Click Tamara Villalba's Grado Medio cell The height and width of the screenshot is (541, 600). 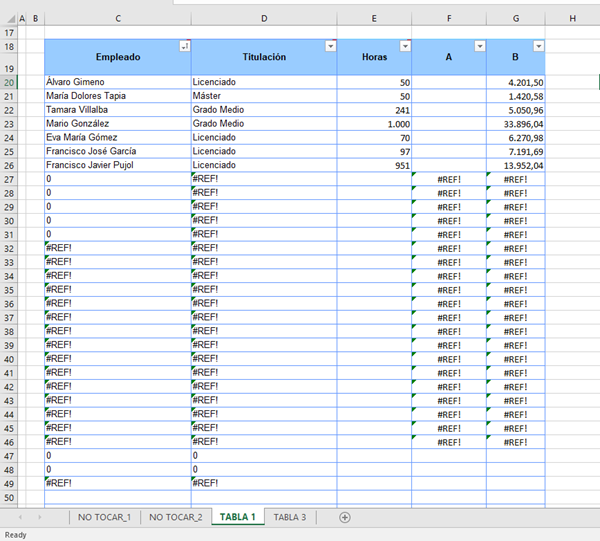tap(264, 110)
